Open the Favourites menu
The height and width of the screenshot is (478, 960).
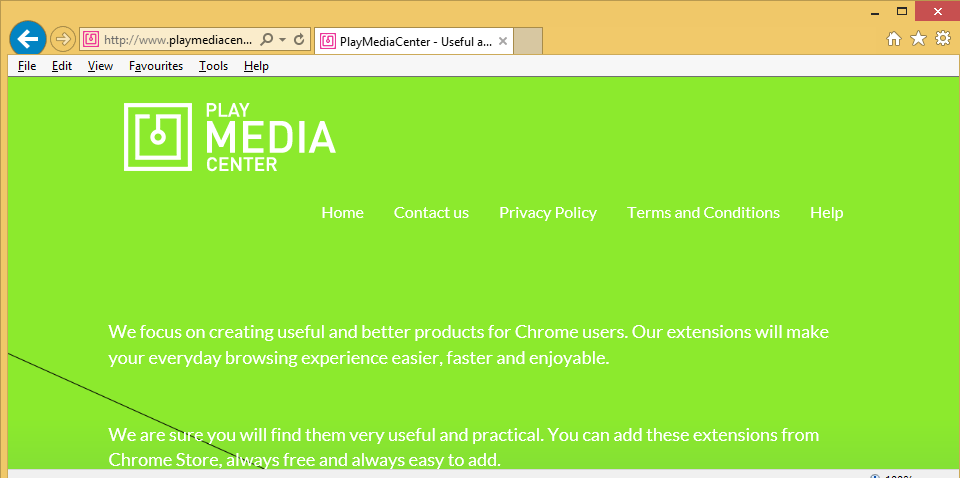pyautogui.click(x=155, y=66)
